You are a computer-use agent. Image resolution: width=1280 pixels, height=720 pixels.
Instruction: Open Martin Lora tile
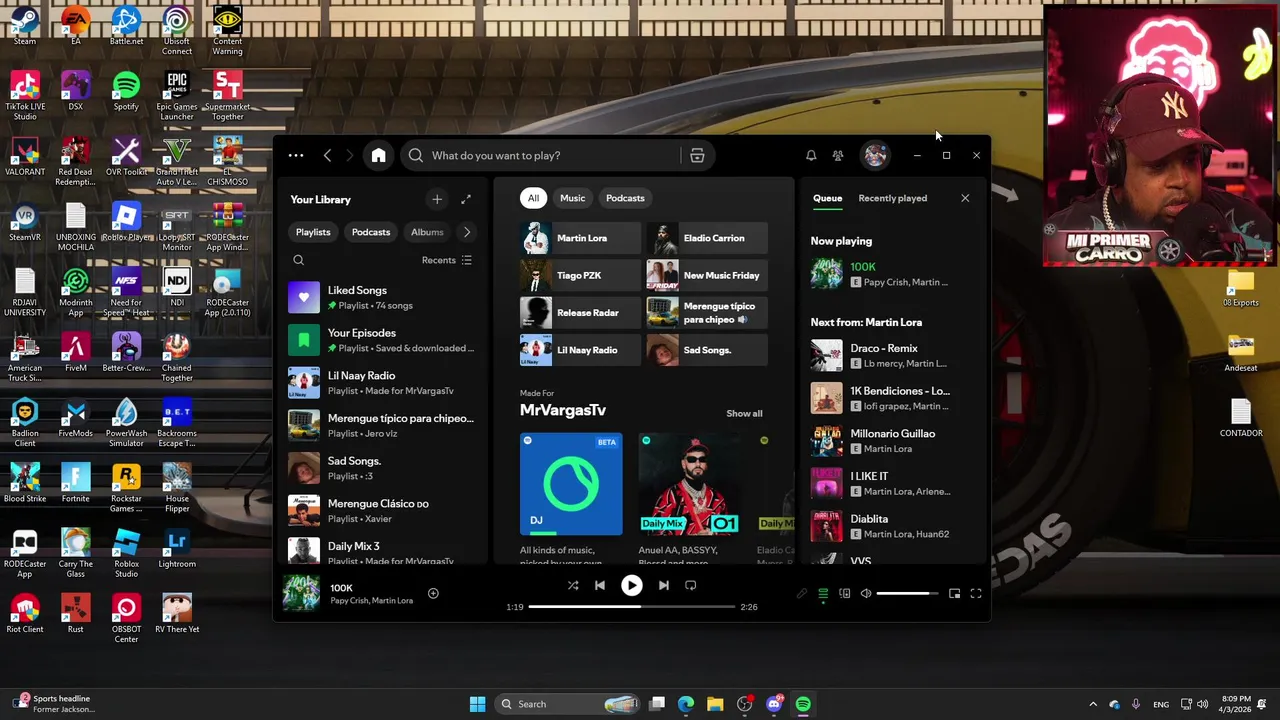580,238
